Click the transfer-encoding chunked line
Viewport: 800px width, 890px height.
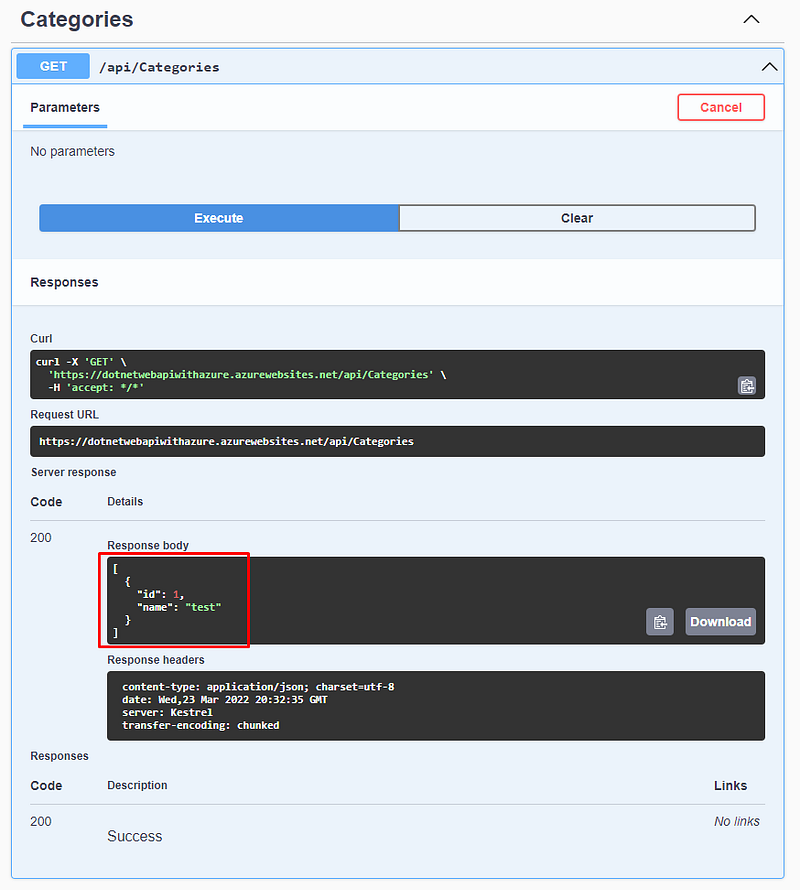coord(200,725)
